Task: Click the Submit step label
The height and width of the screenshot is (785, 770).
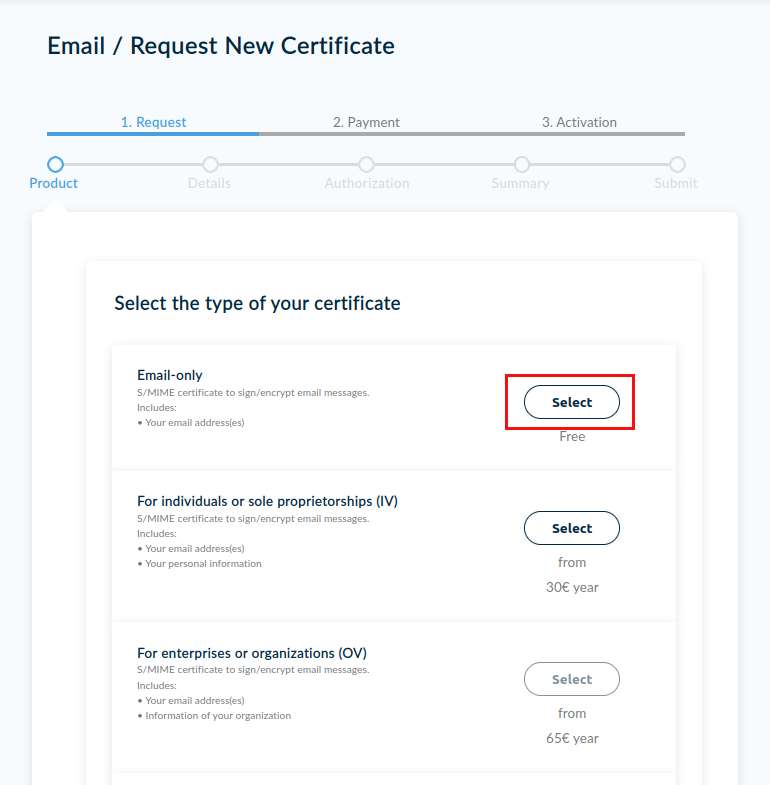Action: coord(676,183)
